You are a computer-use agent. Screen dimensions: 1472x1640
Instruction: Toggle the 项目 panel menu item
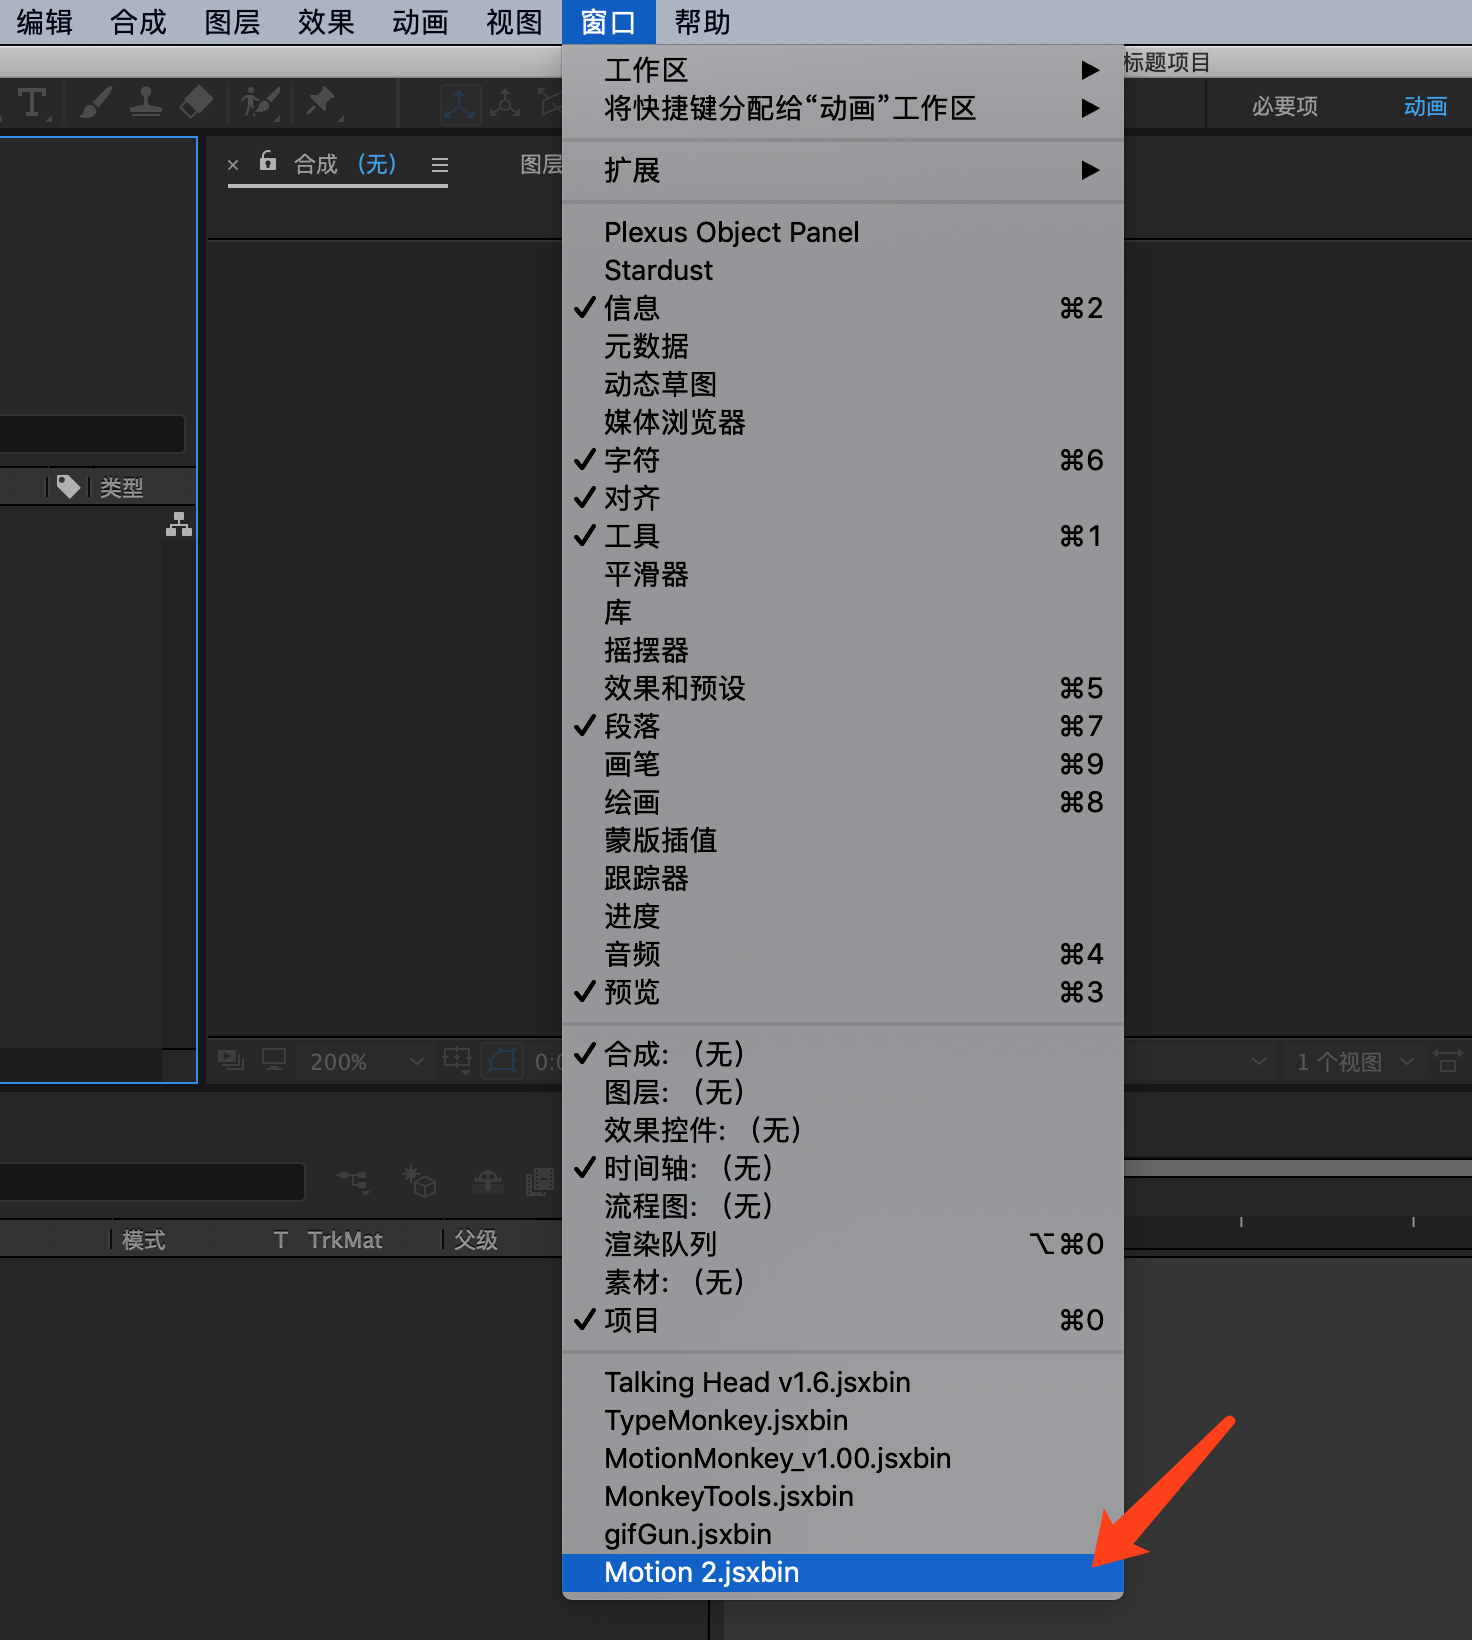[x=843, y=1320]
